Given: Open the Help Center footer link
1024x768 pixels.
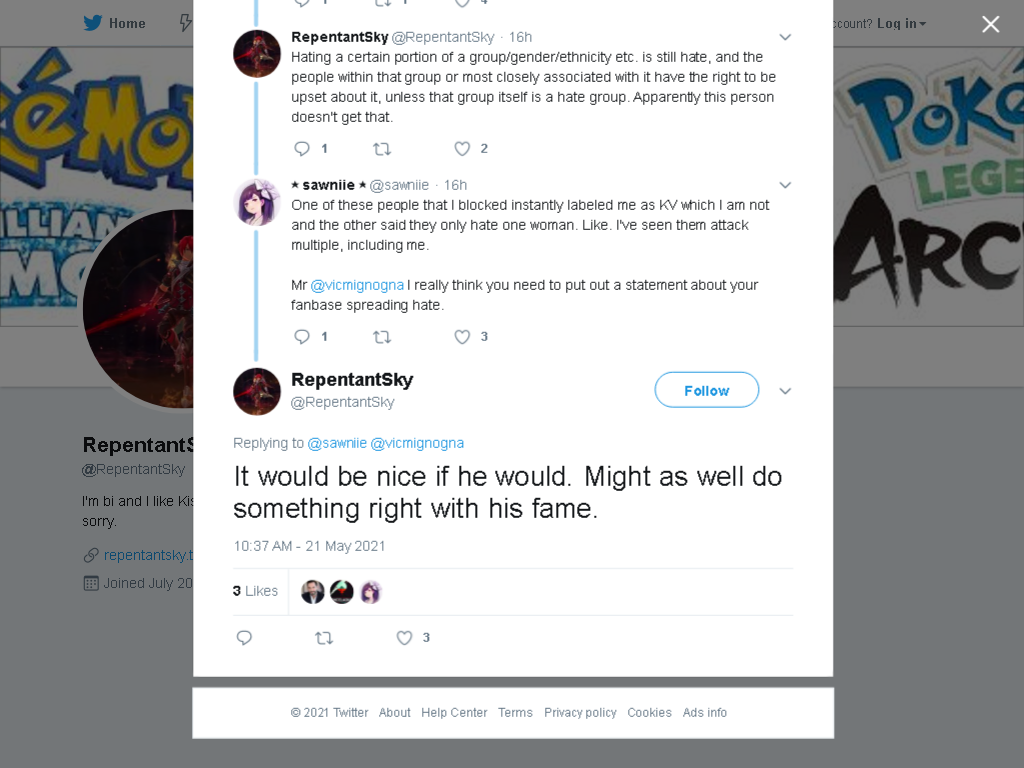Looking at the screenshot, I should (454, 712).
